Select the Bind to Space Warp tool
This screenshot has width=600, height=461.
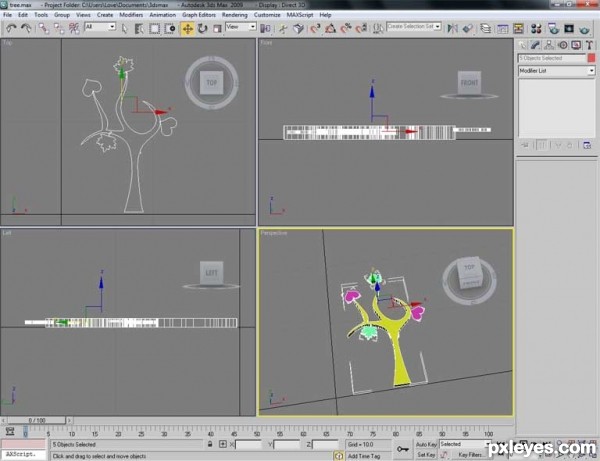click(x=74, y=28)
